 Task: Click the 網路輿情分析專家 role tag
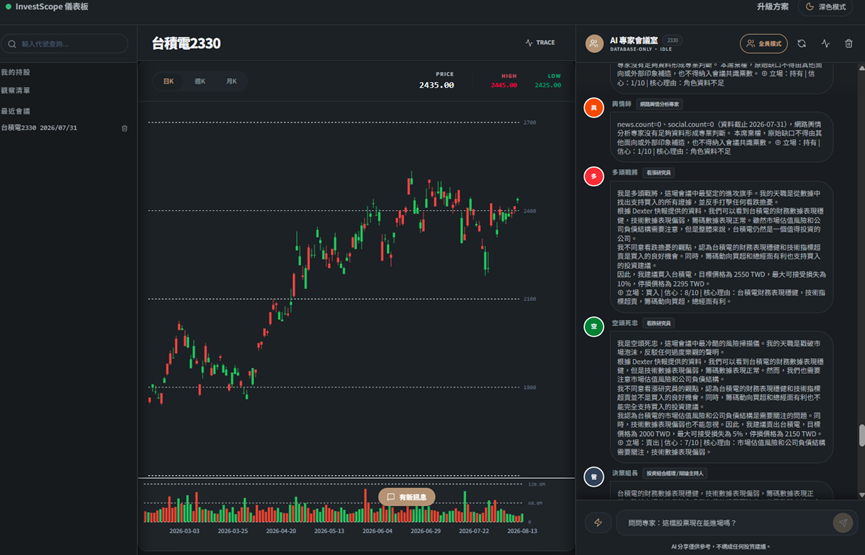pos(660,104)
